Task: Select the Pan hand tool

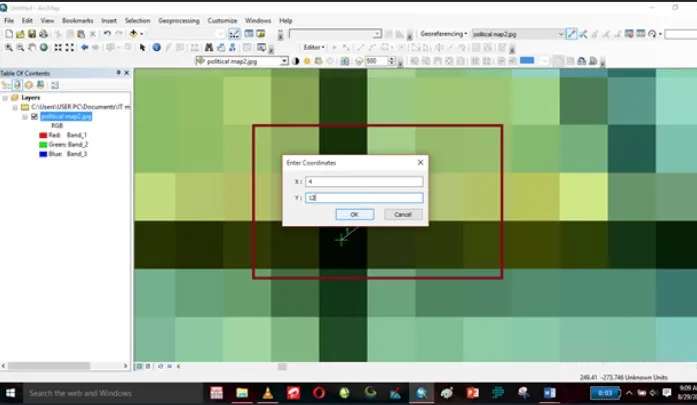Action: [x=32, y=48]
